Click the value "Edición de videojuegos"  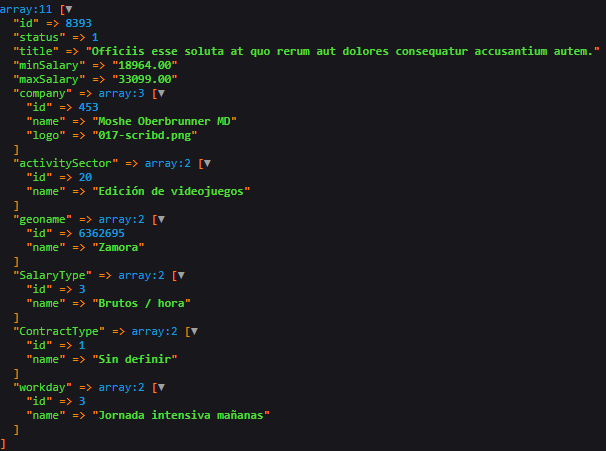[x=171, y=191]
